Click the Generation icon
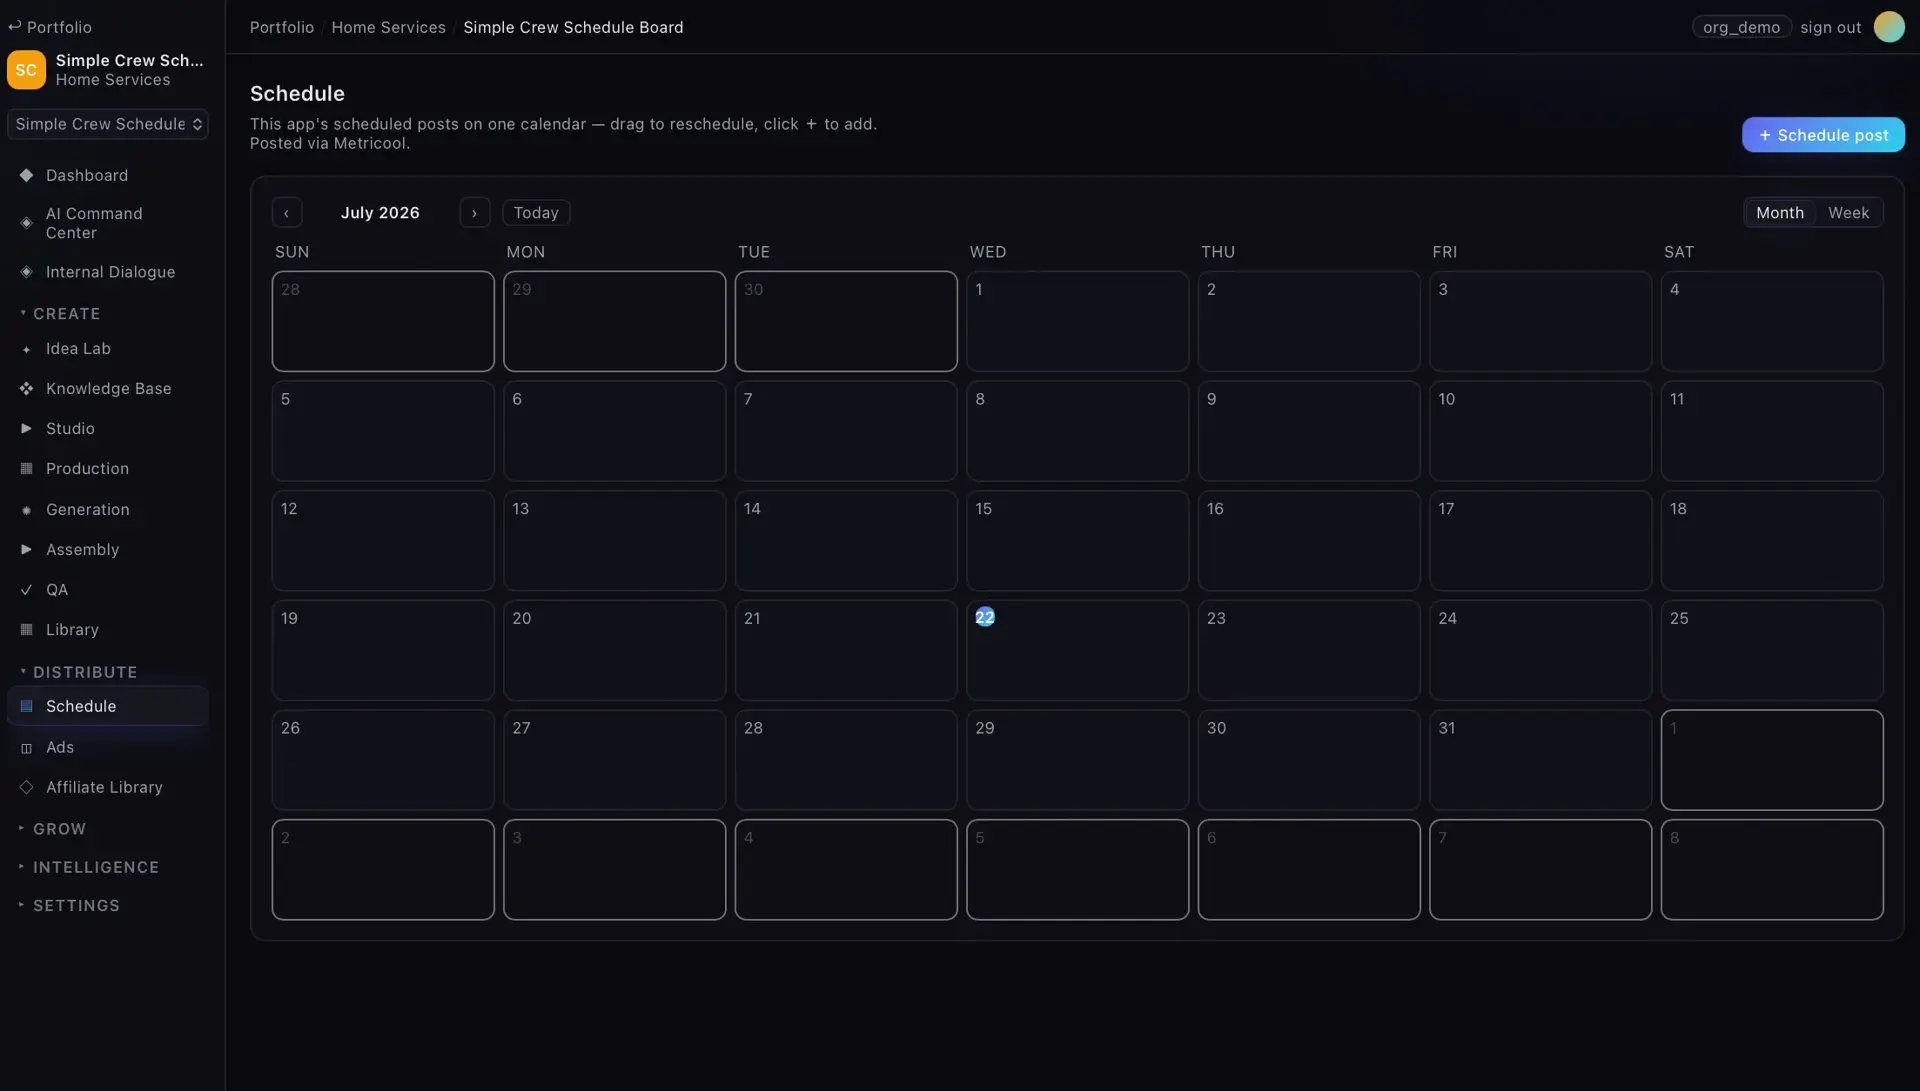The image size is (1920, 1091). click(27, 510)
